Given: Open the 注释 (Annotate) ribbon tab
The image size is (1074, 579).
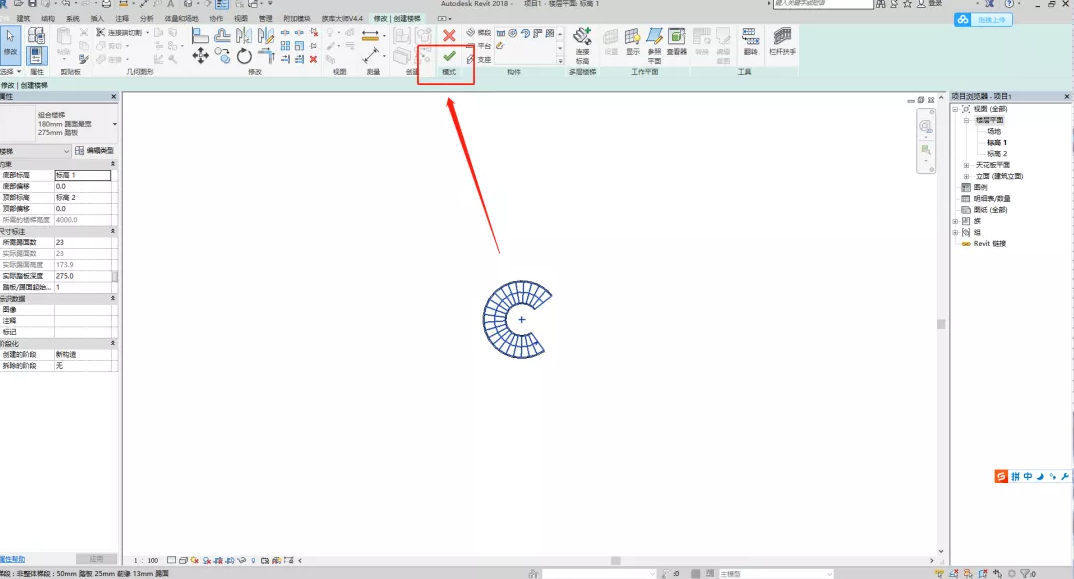Looking at the screenshot, I should (122, 19).
